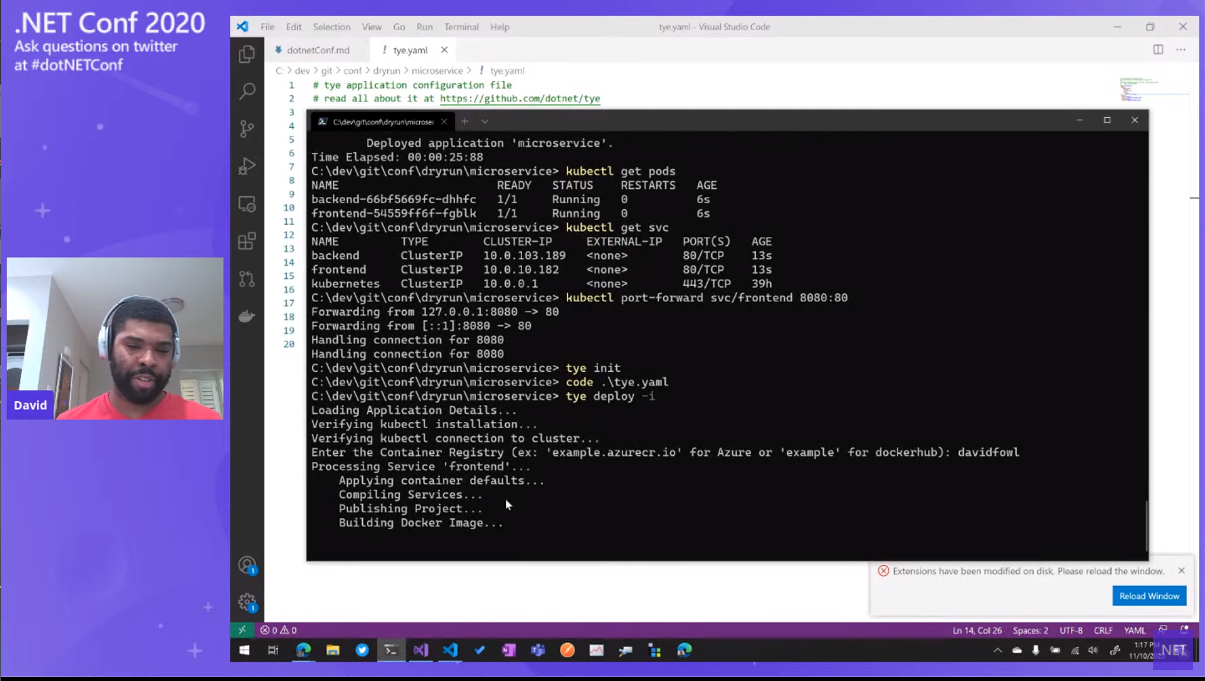Open File Explorer from taskbar
The width and height of the screenshot is (1205, 681).
tap(333, 650)
